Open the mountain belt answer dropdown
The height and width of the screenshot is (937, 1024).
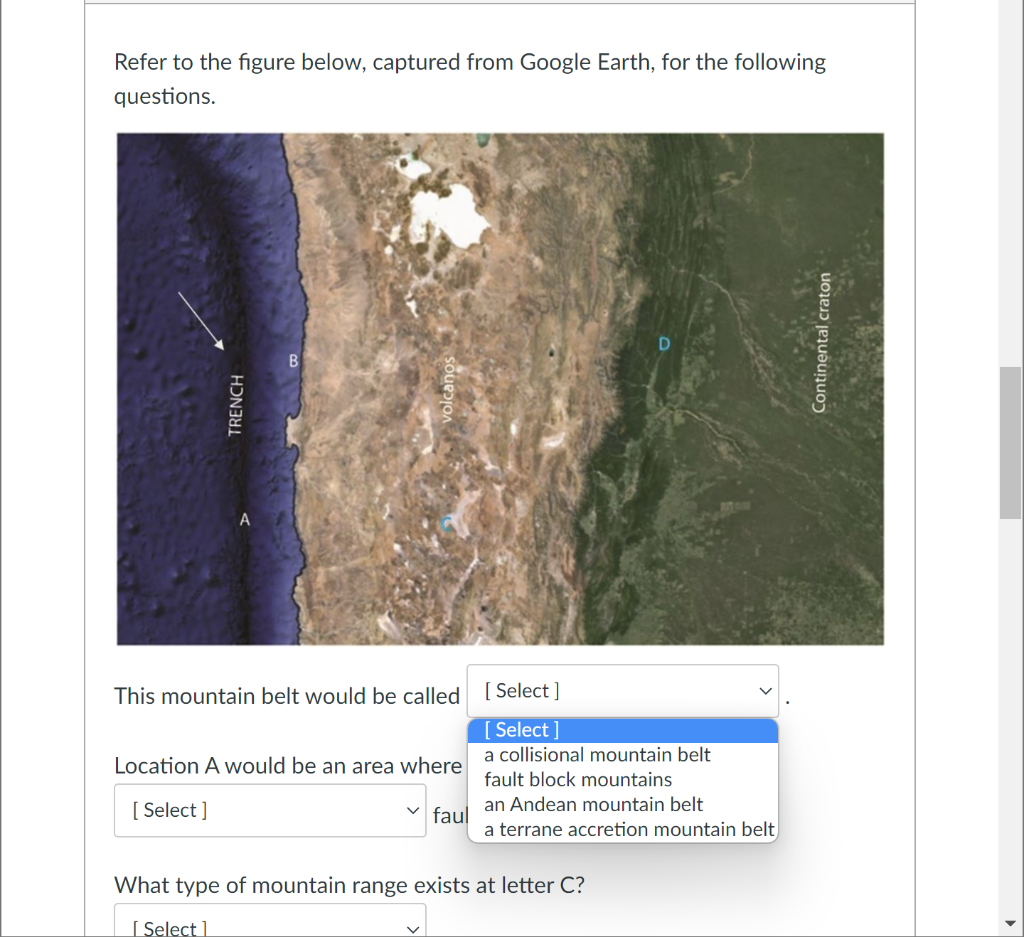622,690
